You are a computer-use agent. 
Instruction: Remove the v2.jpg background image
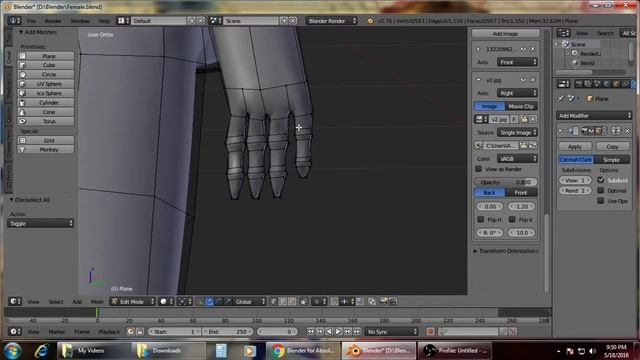point(533,80)
